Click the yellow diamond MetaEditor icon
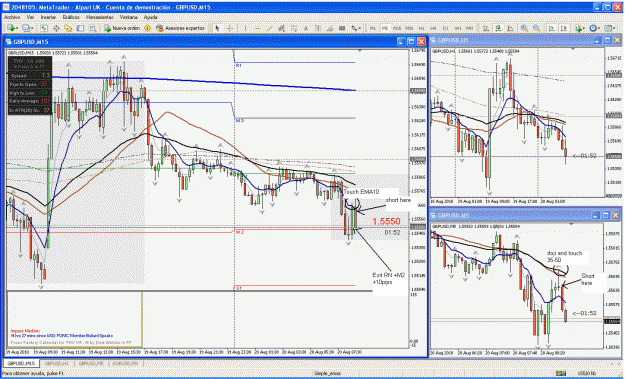 pyautogui.click(x=147, y=28)
